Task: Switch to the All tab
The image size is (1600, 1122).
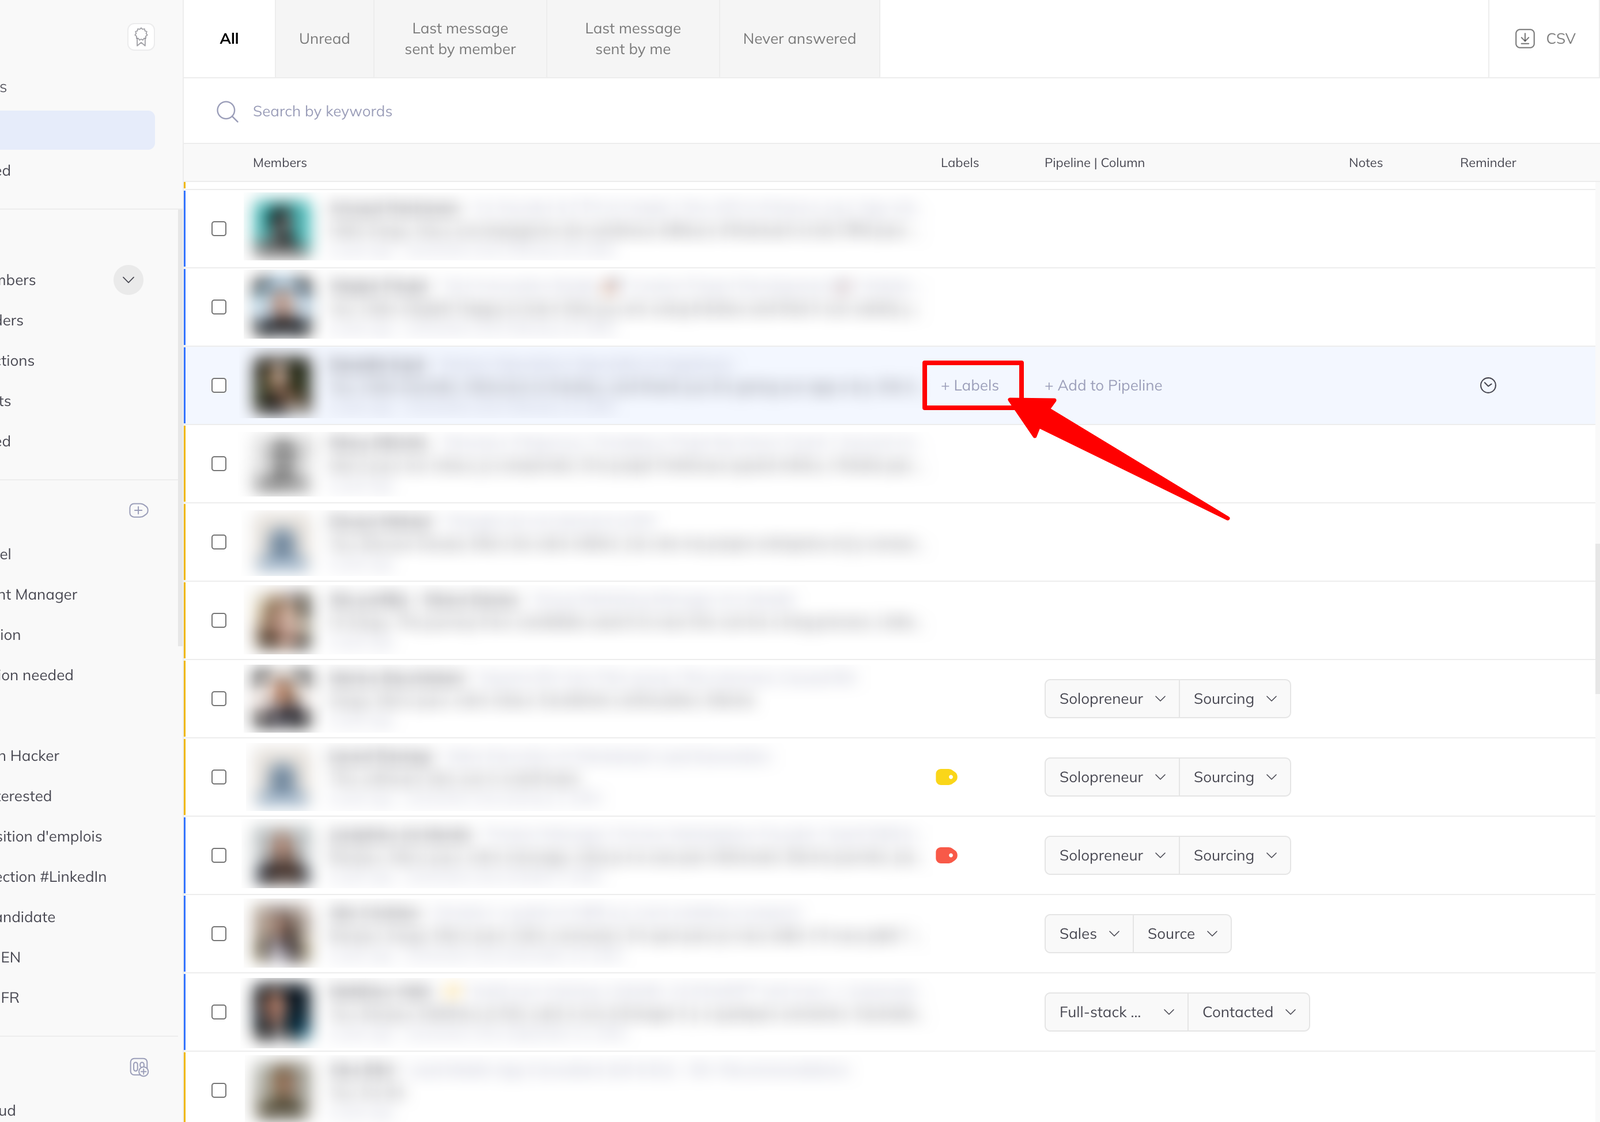Action: point(229,39)
